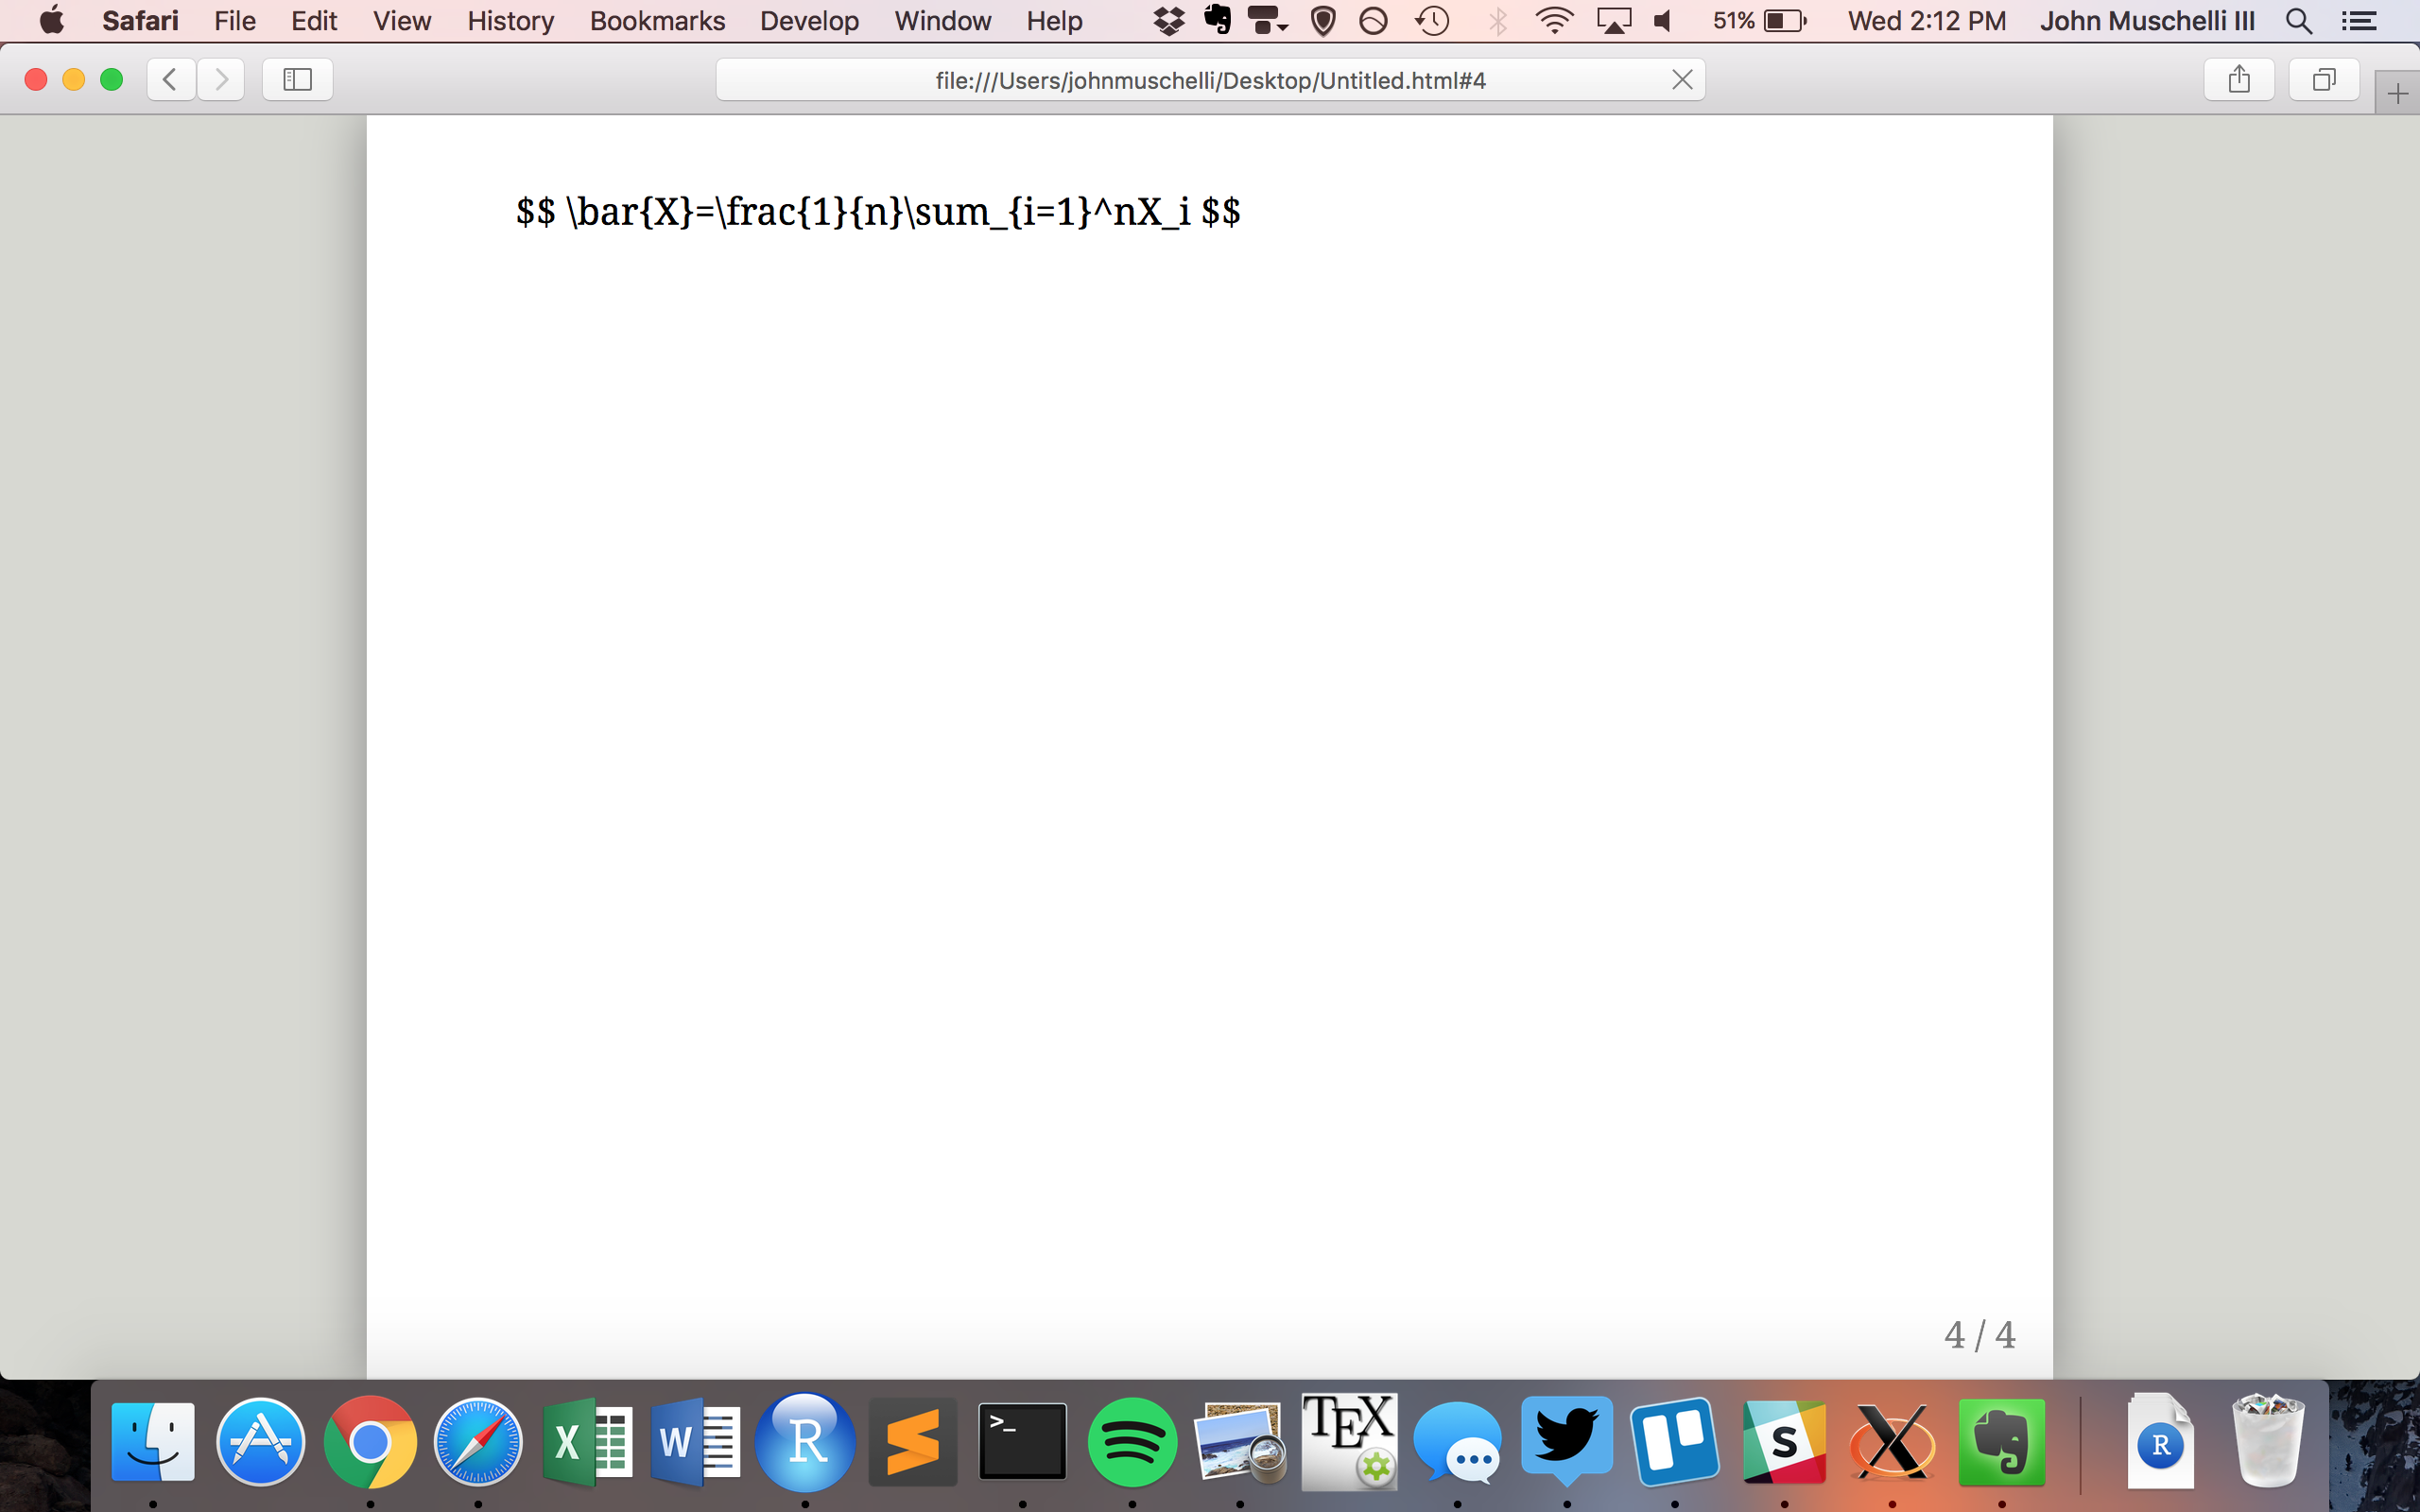This screenshot has width=2420, height=1512.
Task: Open Sublime Text from the Dock
Action: 914,1441
